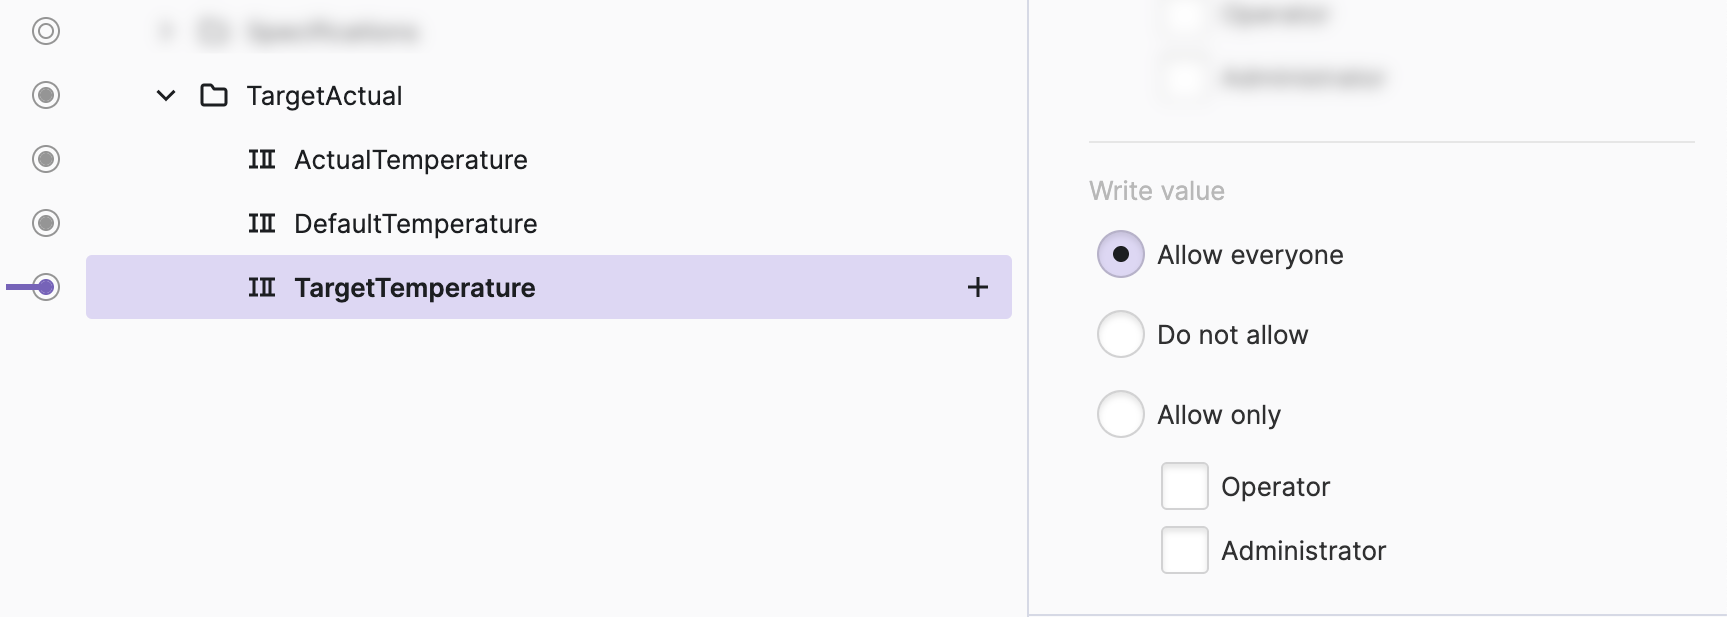Toggle the circle marker for DefaultTemperature row
Screen dimensions: 1727x617
tap(46, 224)
